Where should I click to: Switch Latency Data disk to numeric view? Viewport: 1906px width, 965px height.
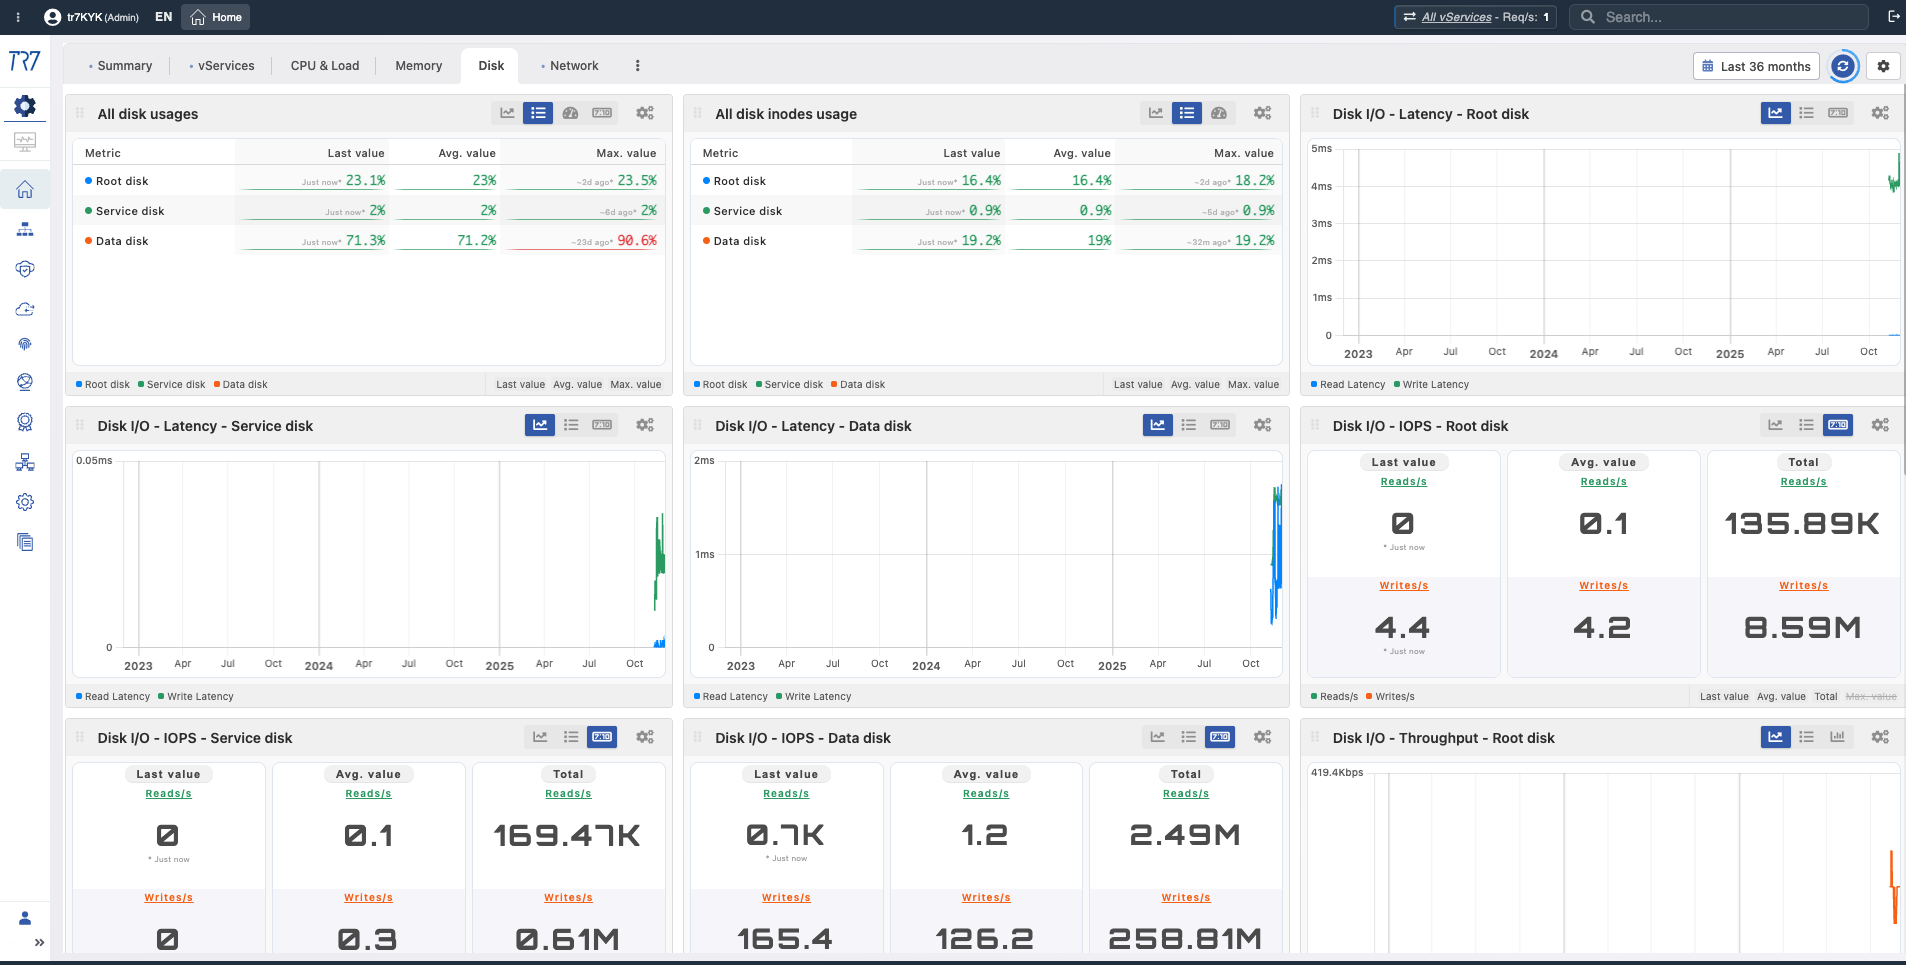[x=1220, y=425]
